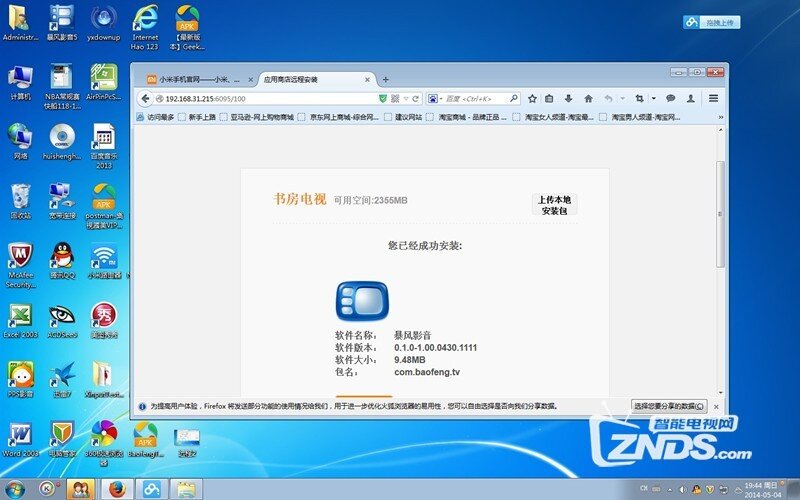This screenshot has height=500, width=800.
Task: Click Baidu cloud icon in the taskbar
Action: coord(152,489)
